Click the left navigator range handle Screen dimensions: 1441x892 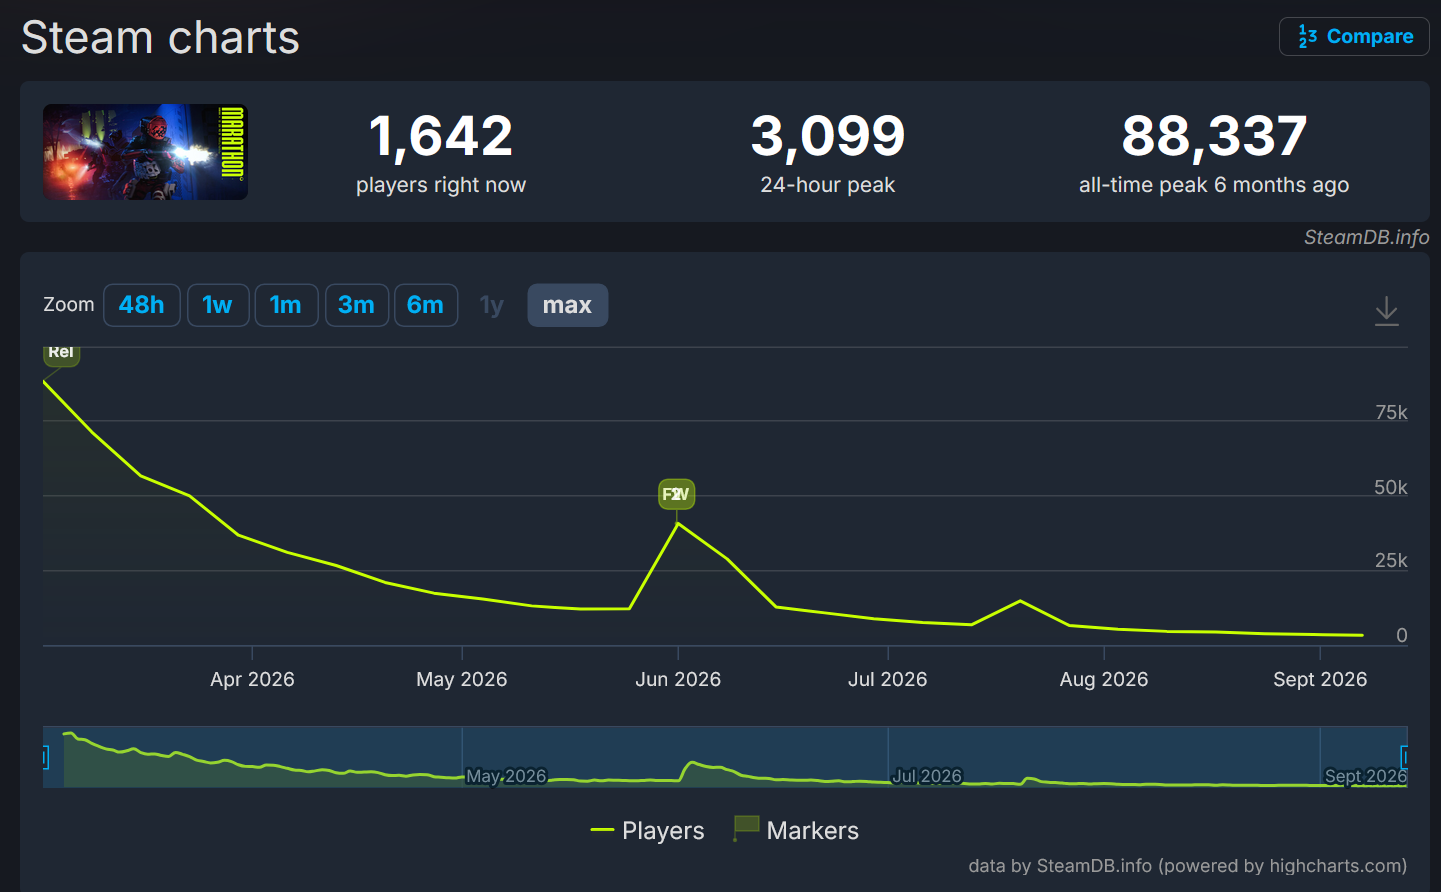45,757
